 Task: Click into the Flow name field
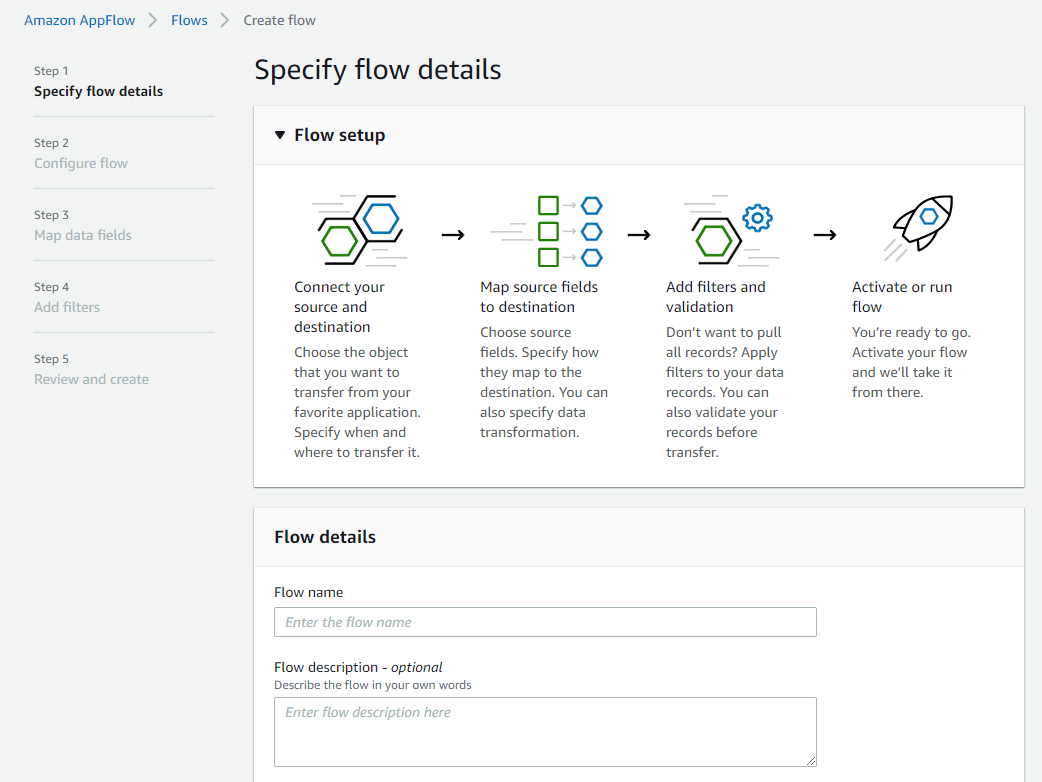point(545,622)
